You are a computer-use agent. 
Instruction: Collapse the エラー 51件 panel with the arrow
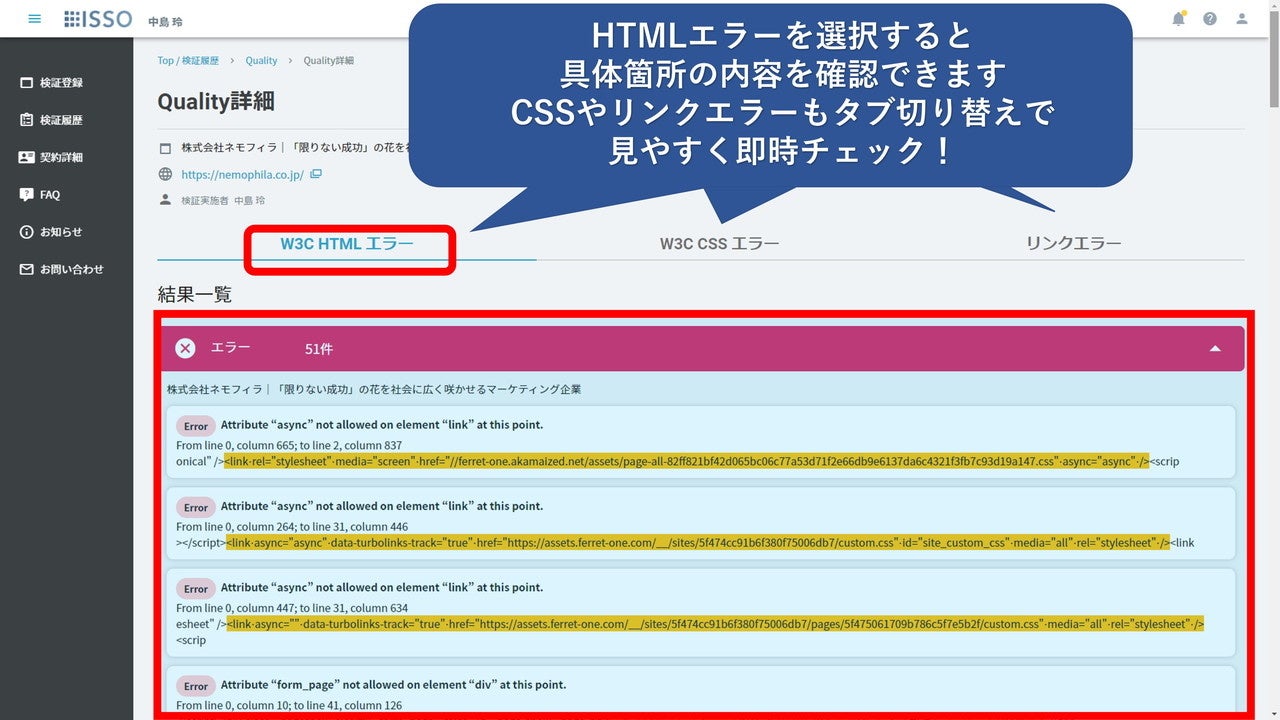click(1215, 348)
